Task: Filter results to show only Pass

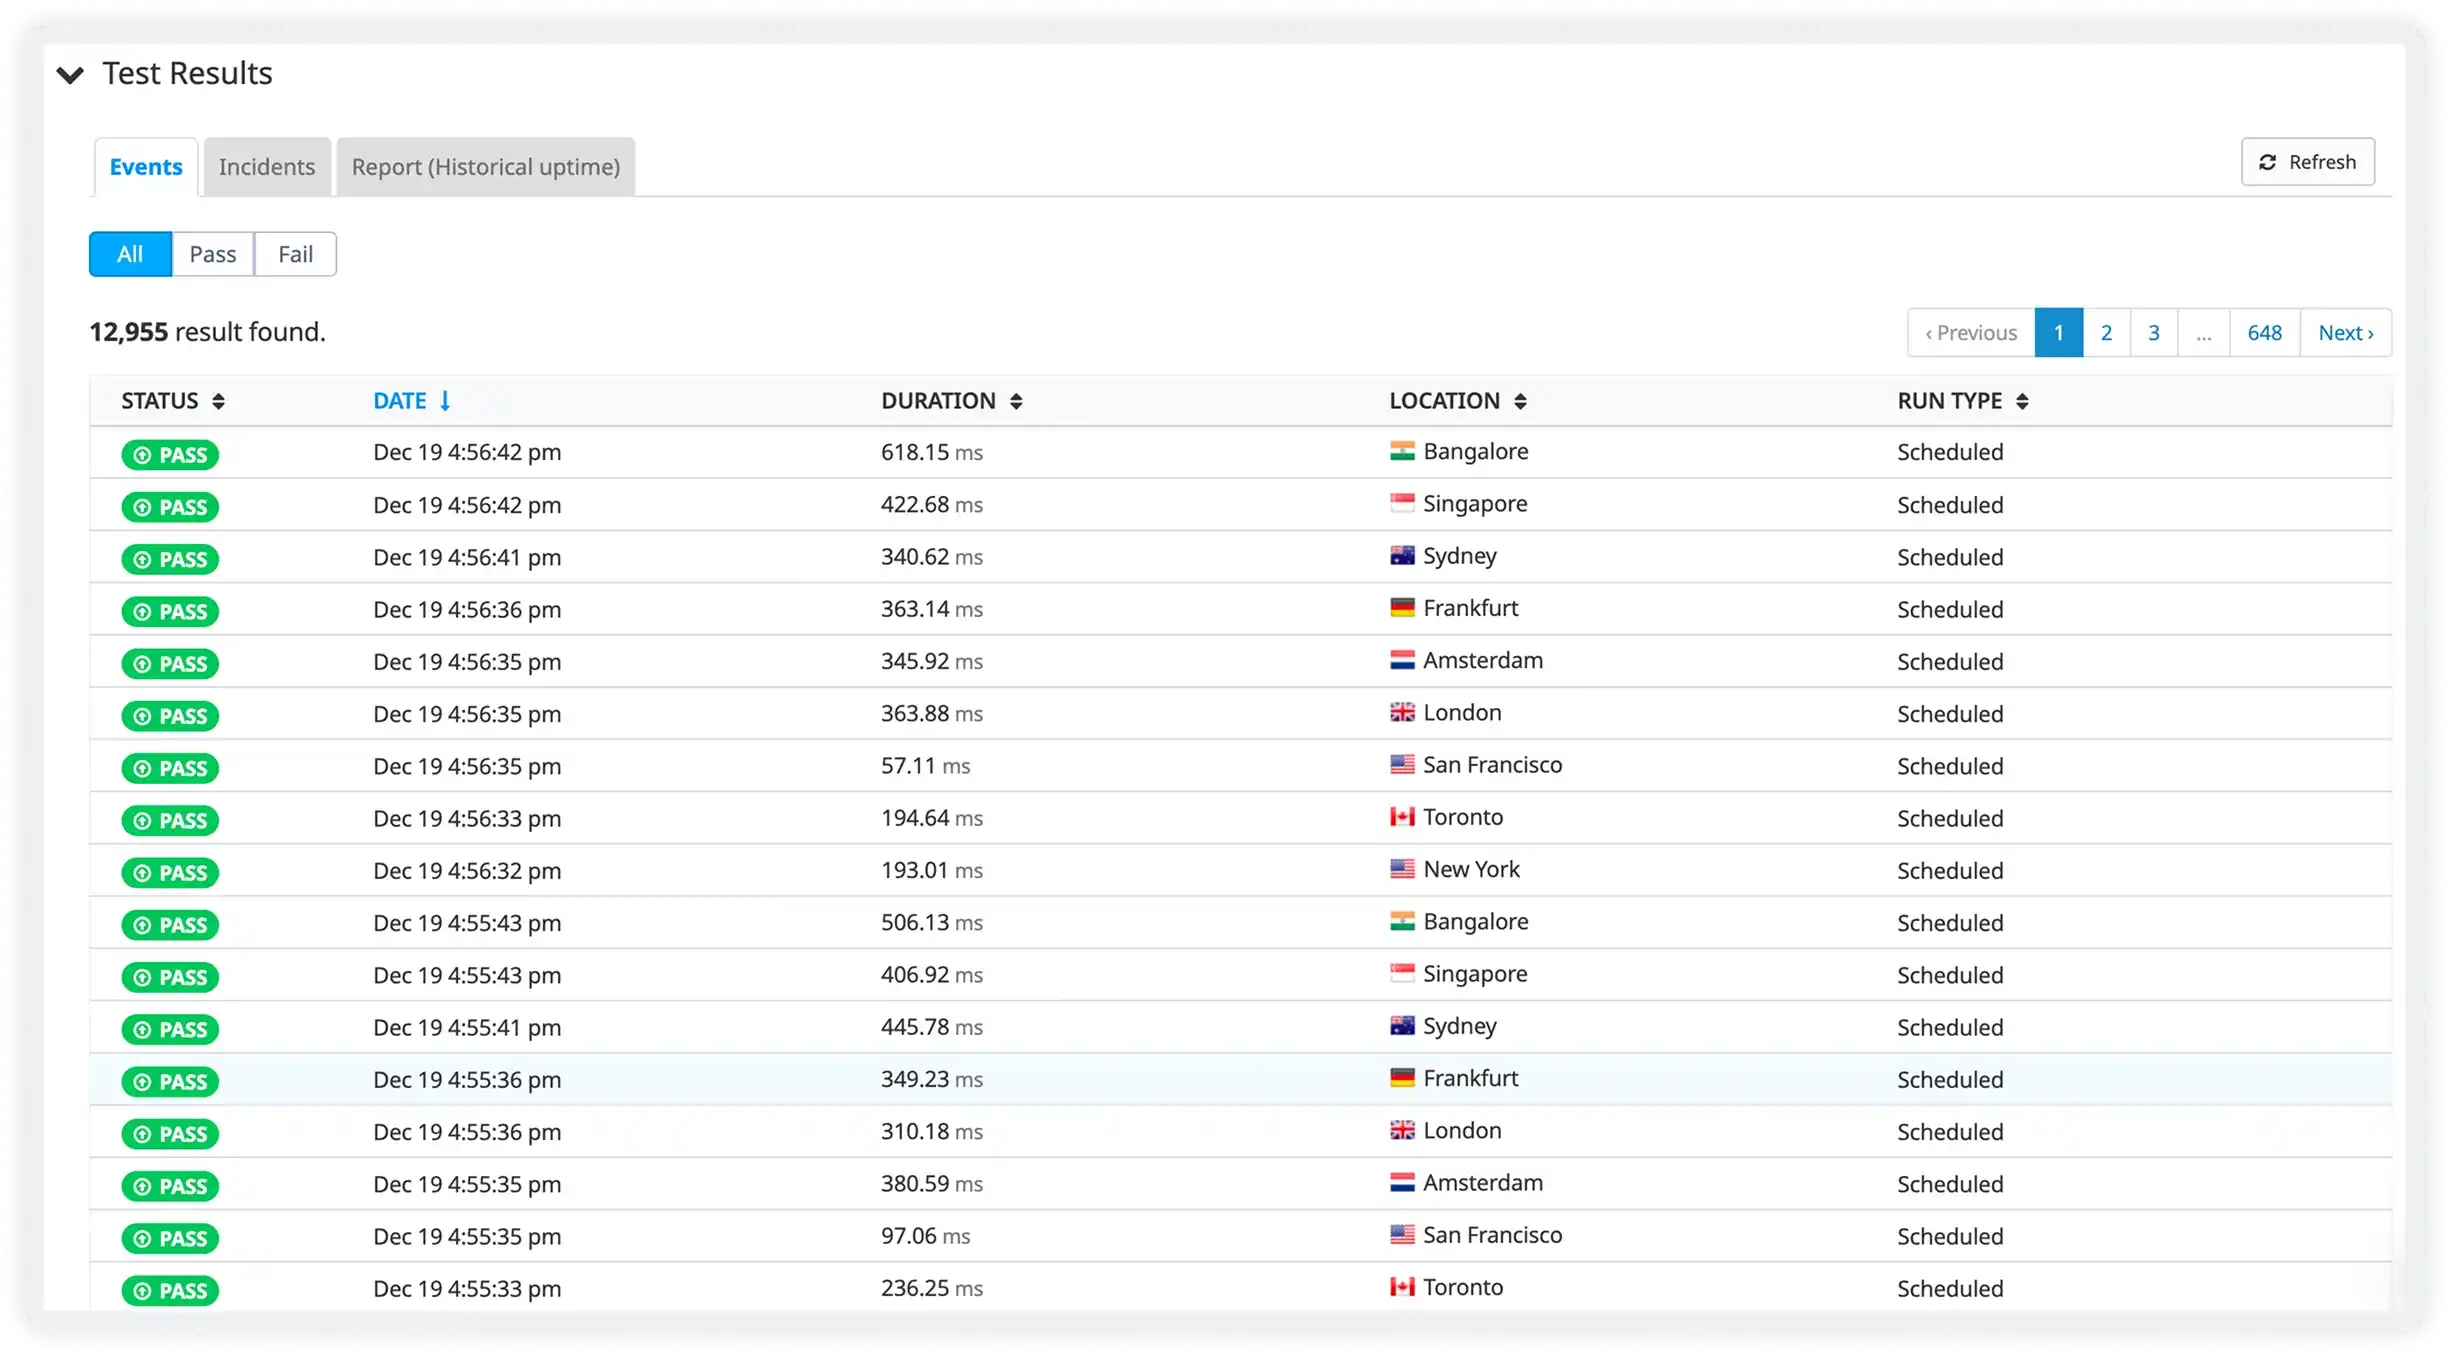Action: [212, 254]
